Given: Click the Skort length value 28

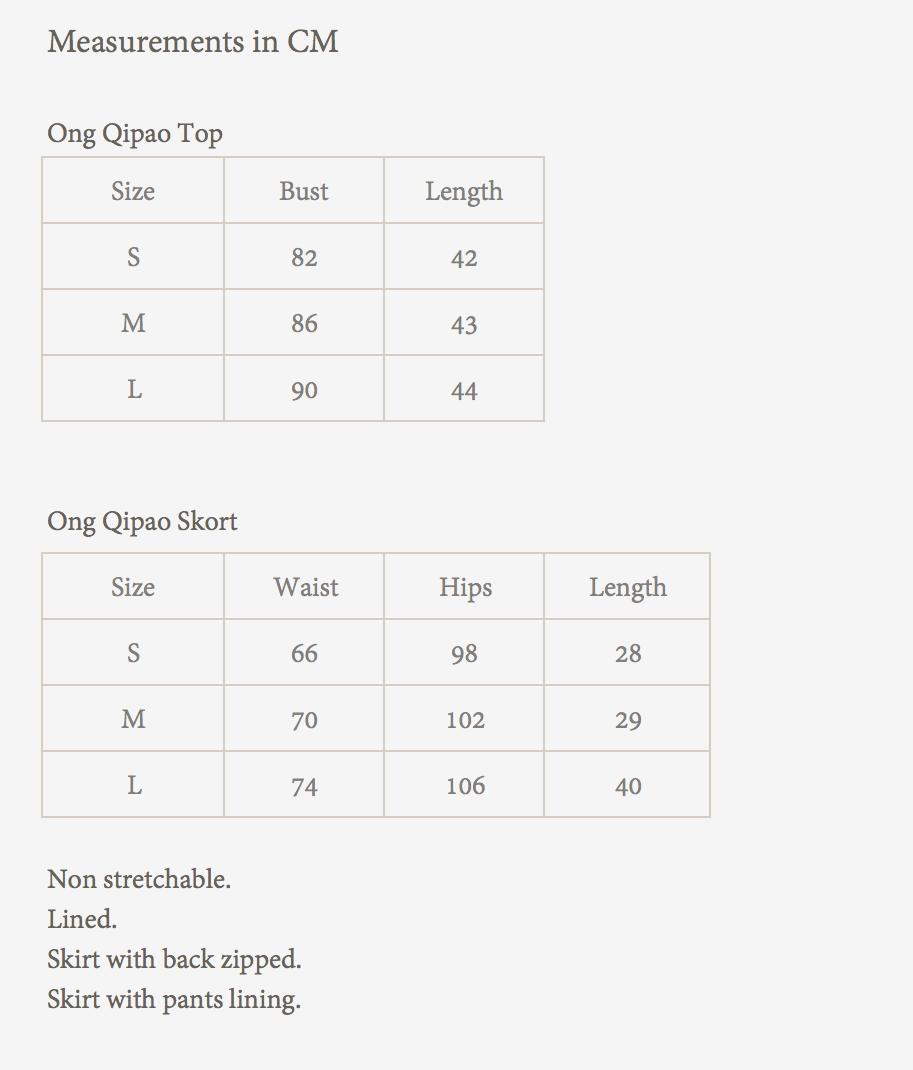Looking at the screenshot, I should [628, 654].
